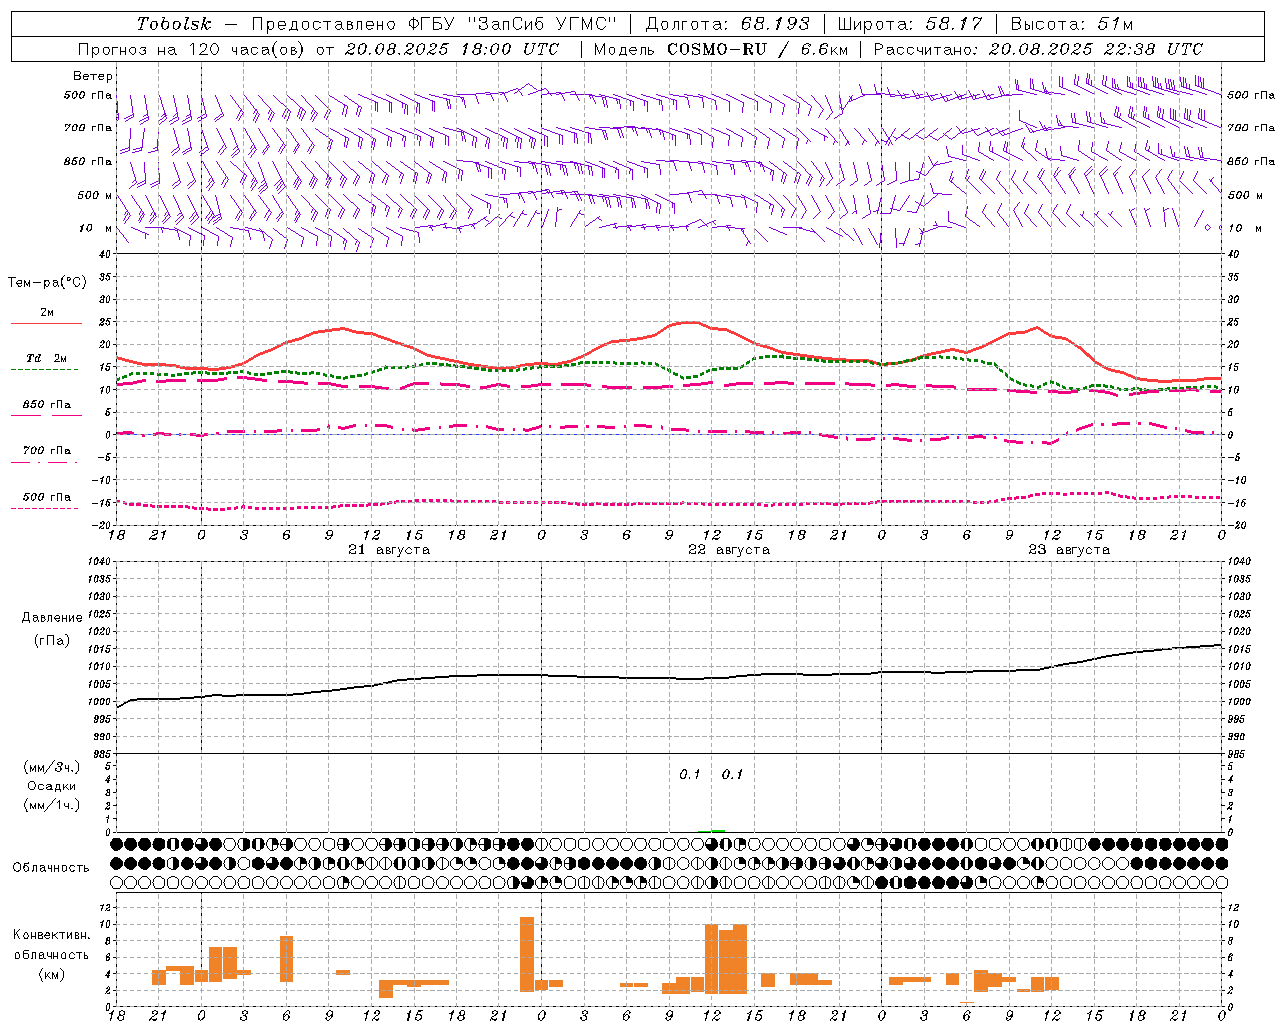Select the Осадки panel label

coord(52,786)
